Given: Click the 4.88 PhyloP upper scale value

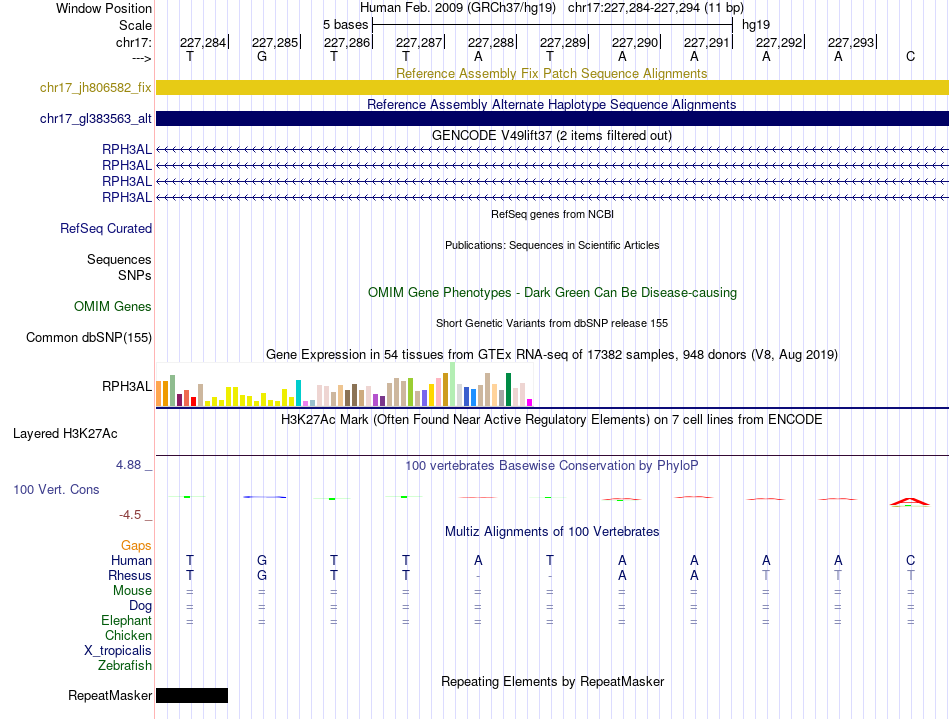Looking at the screenshot, I should coord(128,465).
